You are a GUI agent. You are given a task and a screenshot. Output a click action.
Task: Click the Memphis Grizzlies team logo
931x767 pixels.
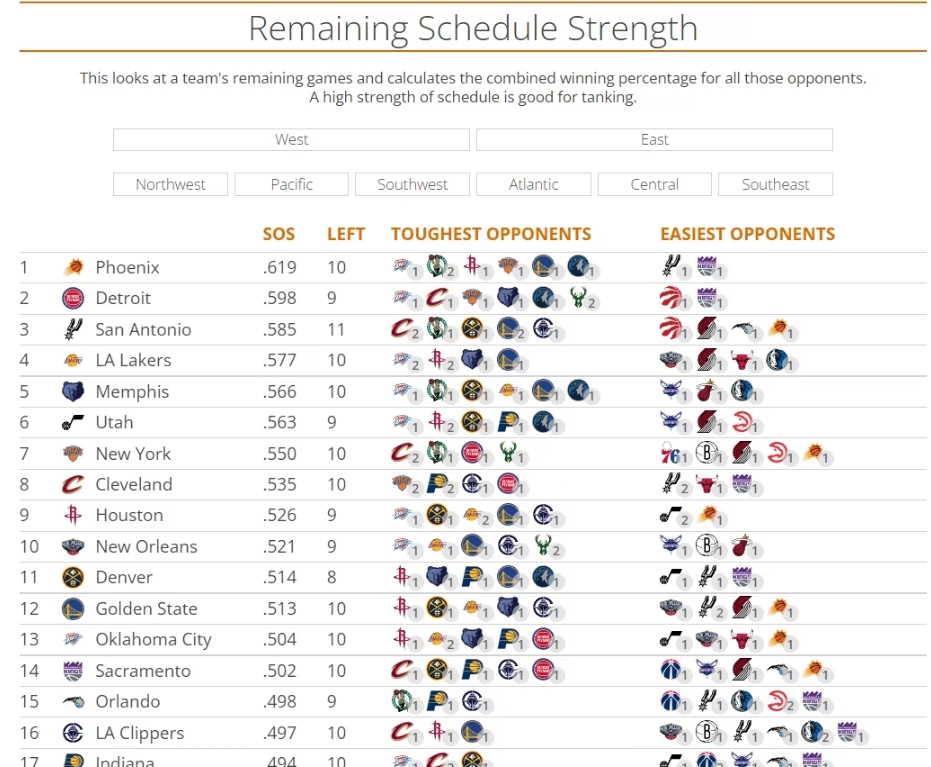(x=73, y=392)
